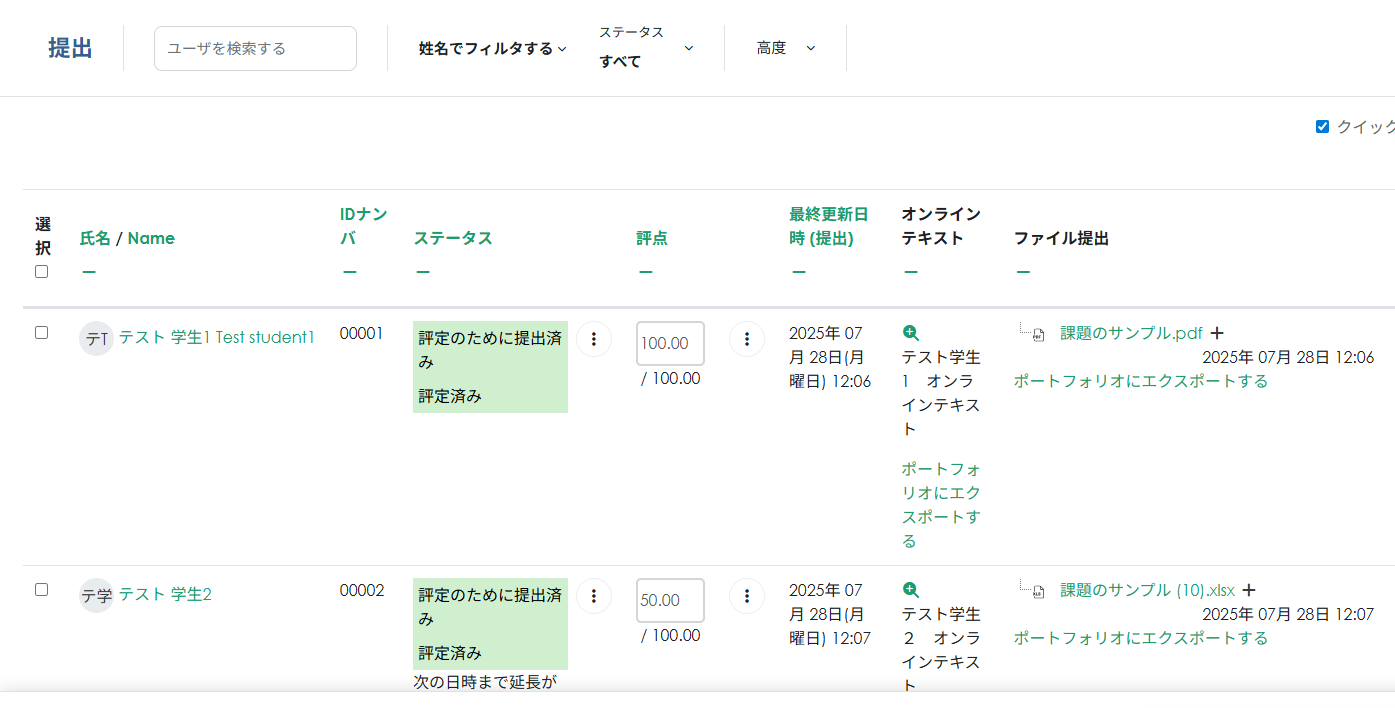
Task: Sort by 評点 column header
Action: click(651, 238)
